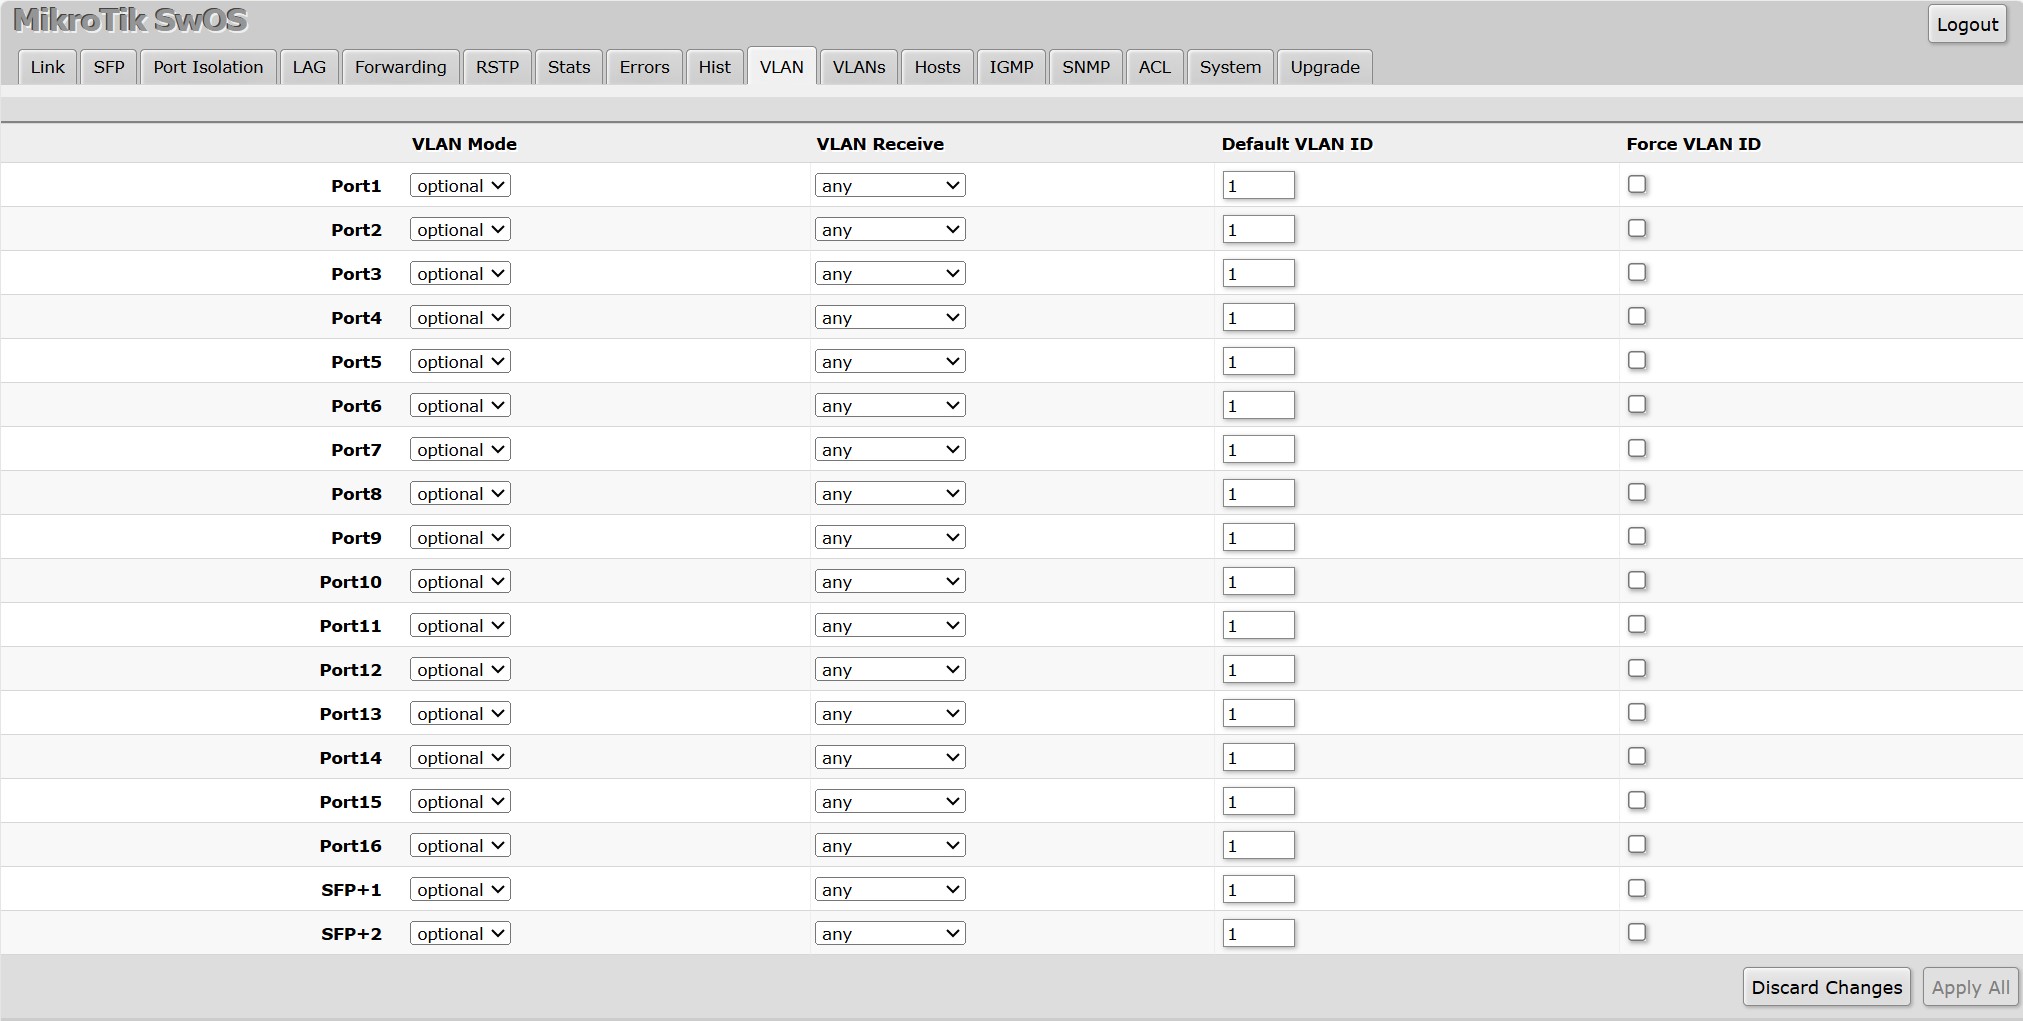Screen dimensions: 2023x1021
Task: Switch to the Port Isolation tab
Action: pos(207,67)
